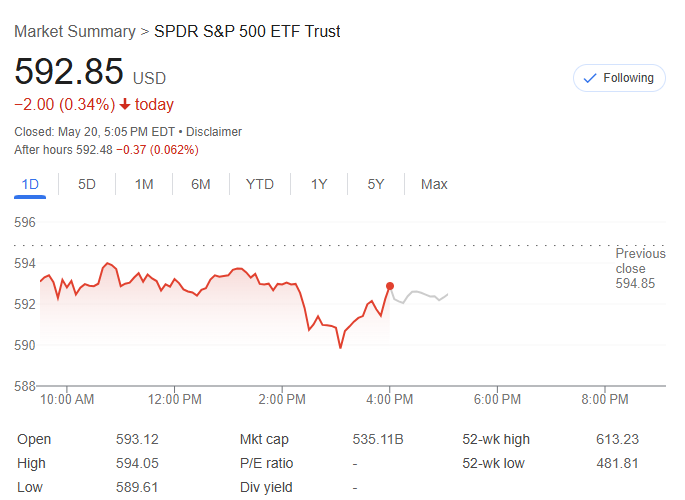Show the 1M chart range

(x=144, y=184)
